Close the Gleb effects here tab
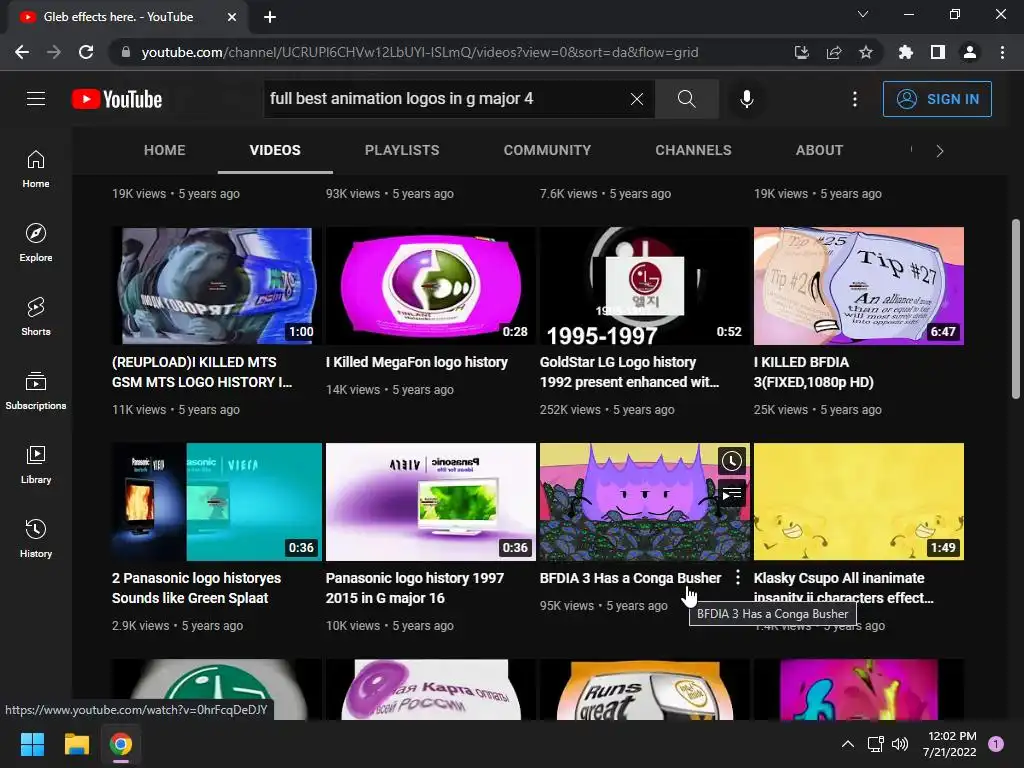Image resolution: width=1024 pixels, height=768 pixels. click(x=231, y=17)
